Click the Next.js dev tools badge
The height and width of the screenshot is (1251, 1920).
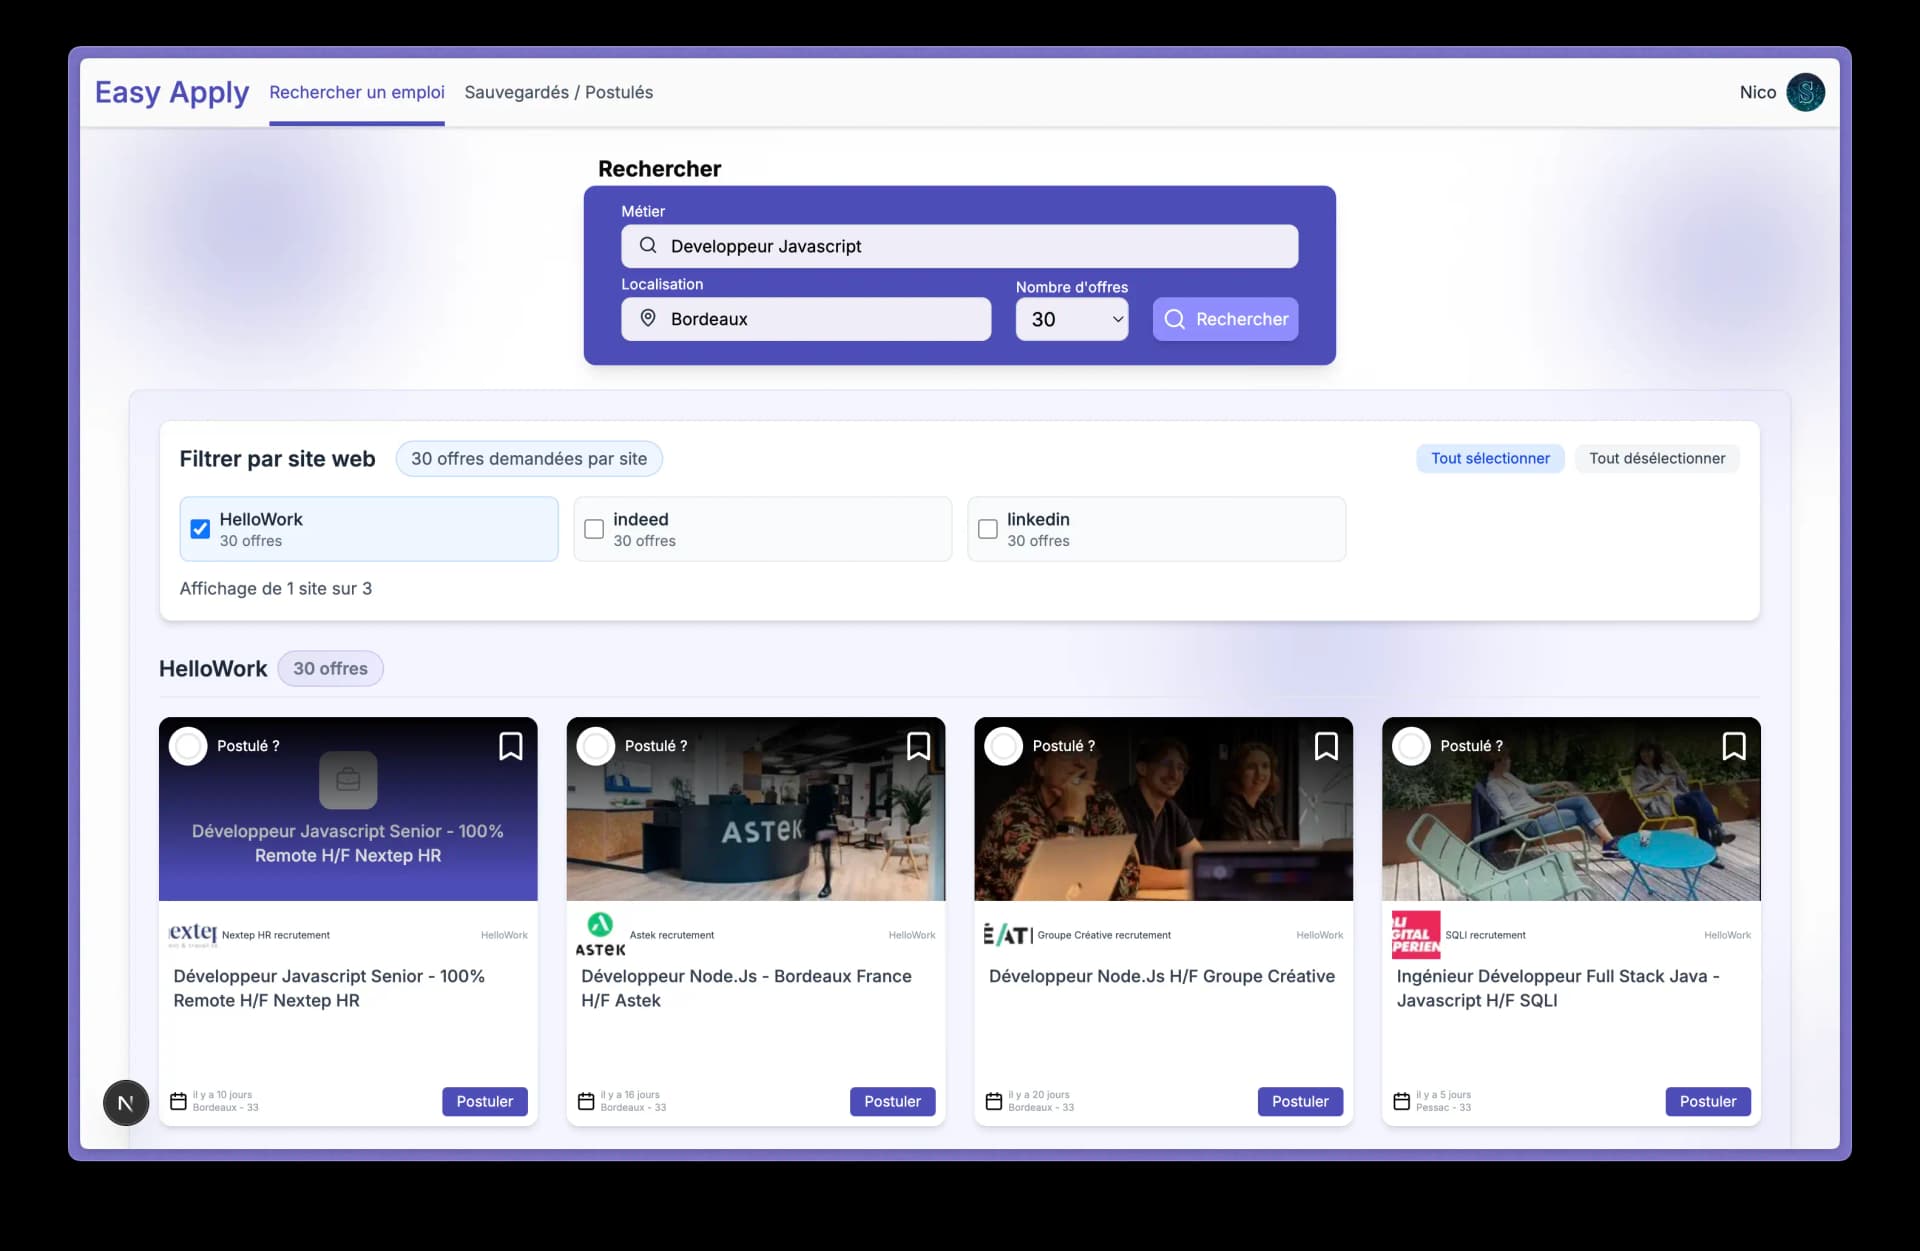[126, 1103]
